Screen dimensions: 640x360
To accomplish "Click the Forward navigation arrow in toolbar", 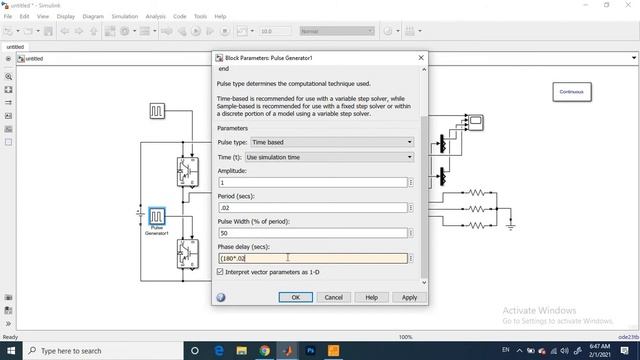I will (79, 31).
